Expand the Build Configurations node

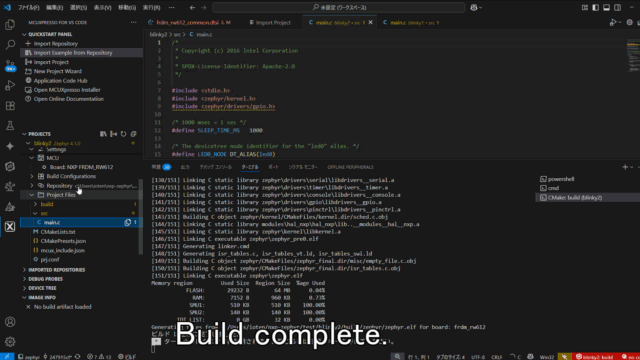click(x=32, y=176)
